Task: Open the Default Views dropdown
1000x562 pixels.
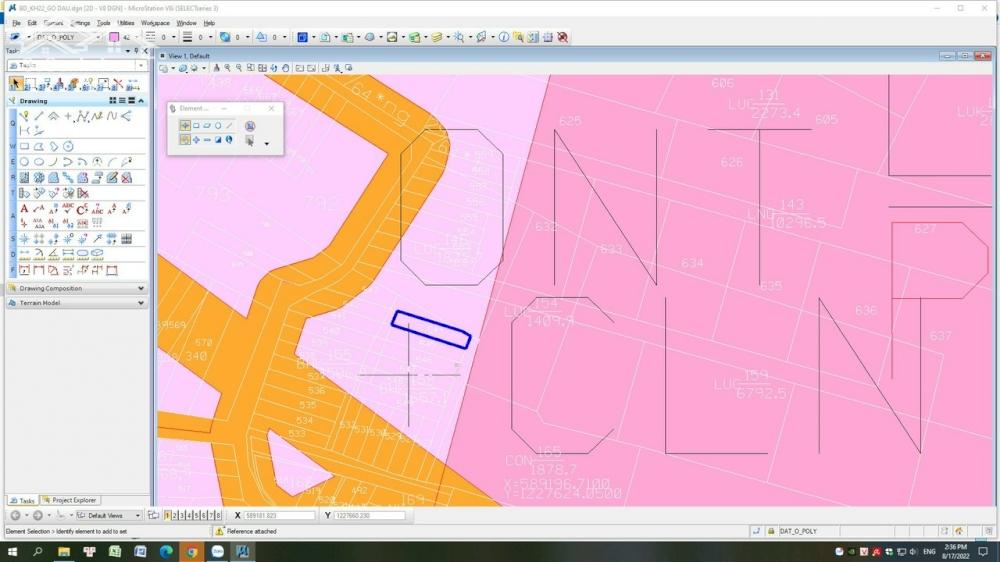Action: [x=110, y=516]
